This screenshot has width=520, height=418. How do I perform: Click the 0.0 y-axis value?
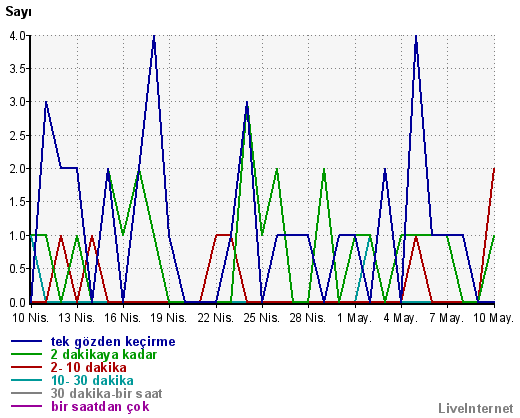click(x=18, y=303)
